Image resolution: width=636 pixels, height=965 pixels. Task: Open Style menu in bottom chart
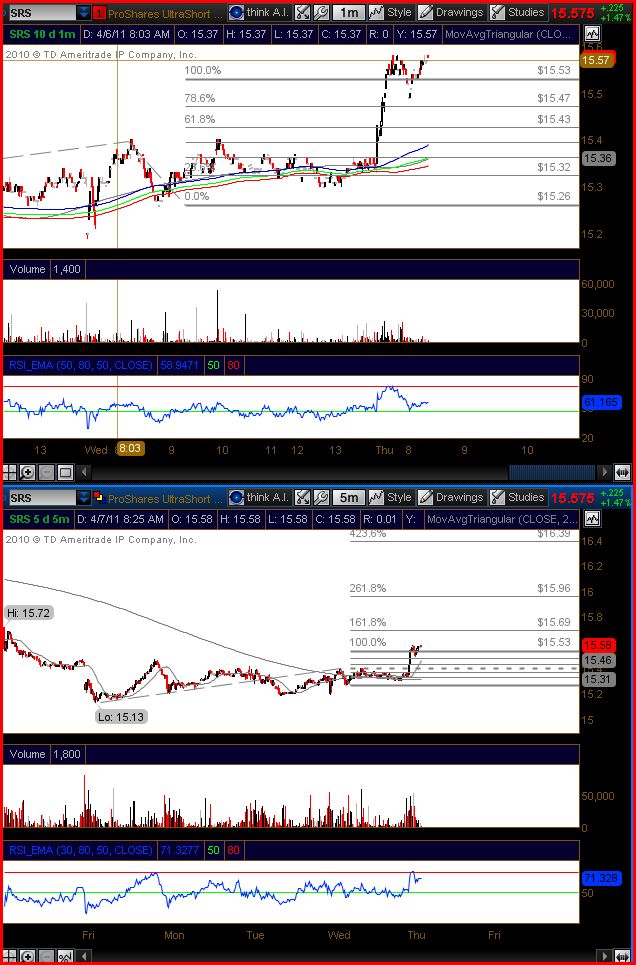(391, 497)
